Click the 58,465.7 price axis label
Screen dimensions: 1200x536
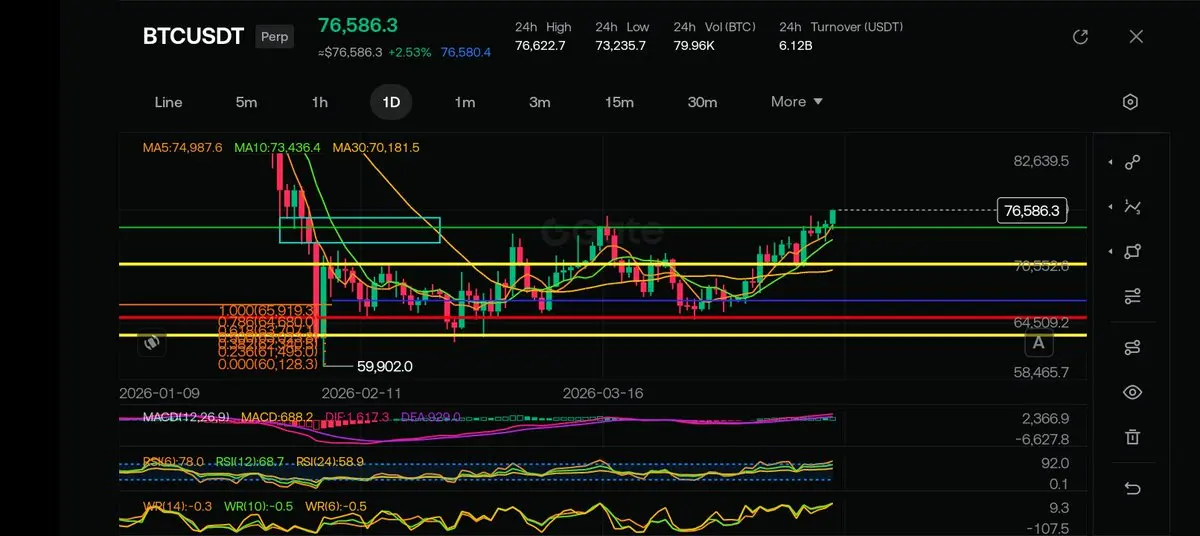click(x=1041, y=372)
